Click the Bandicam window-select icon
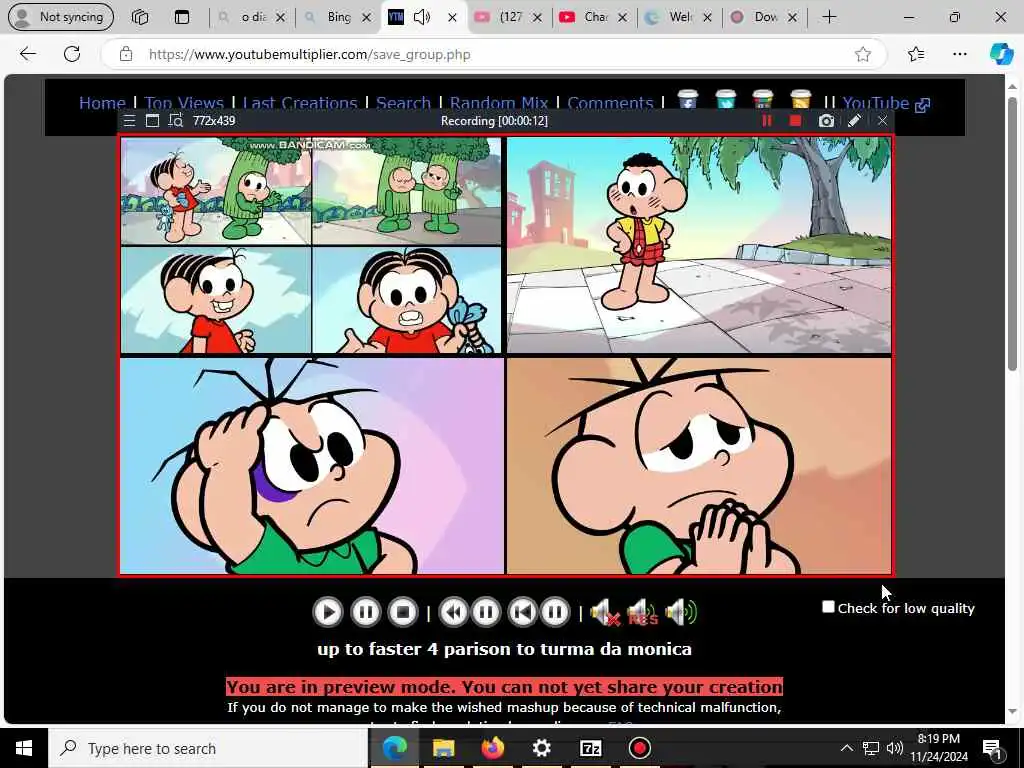Image resolution: width=1024 pixels, height=768 pixels. [x=152, y=121]
